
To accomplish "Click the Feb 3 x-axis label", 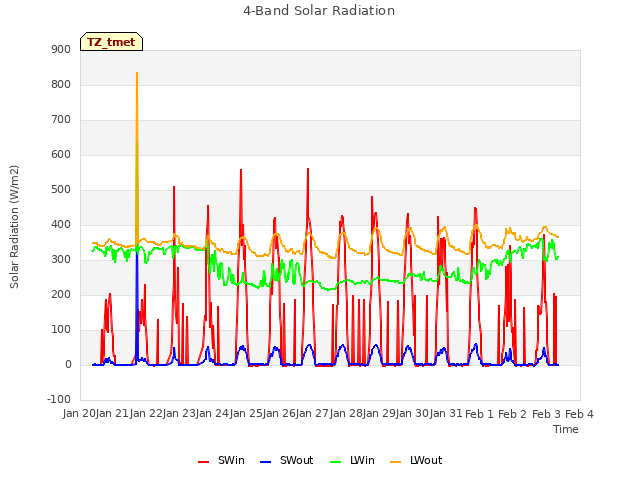I will (x=546, y=414).
